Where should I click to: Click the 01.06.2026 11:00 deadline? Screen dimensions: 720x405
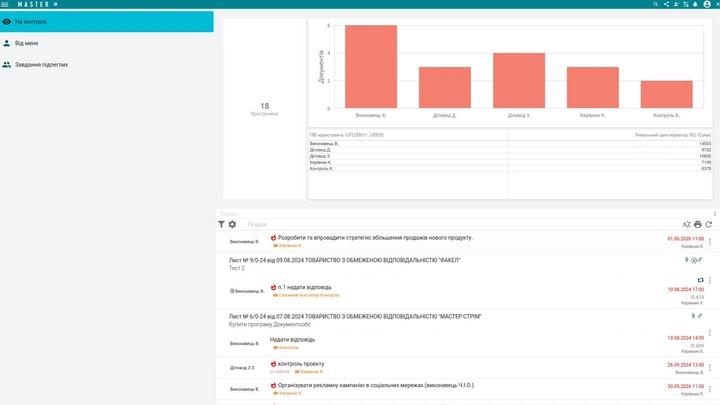coord(686,239)
